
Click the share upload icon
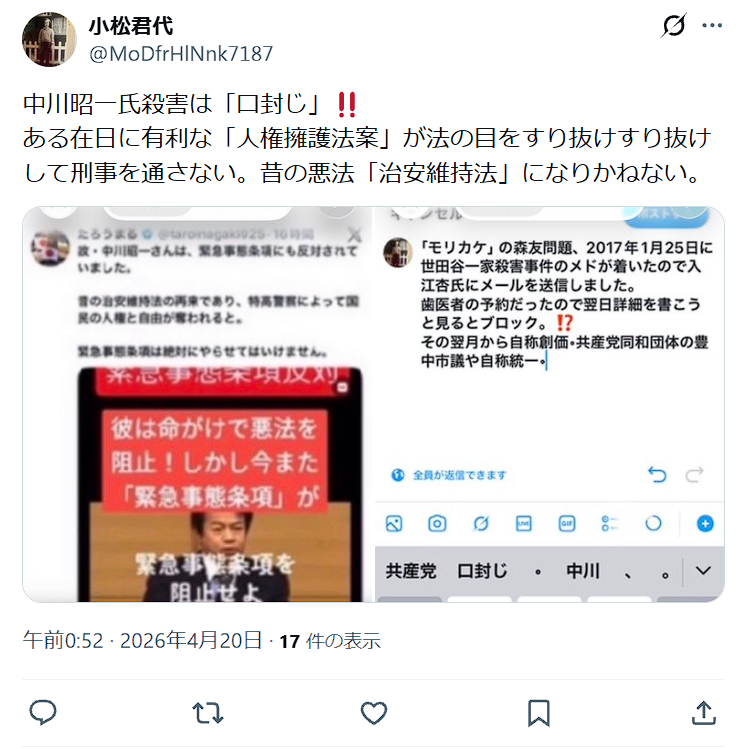point(704,713)
